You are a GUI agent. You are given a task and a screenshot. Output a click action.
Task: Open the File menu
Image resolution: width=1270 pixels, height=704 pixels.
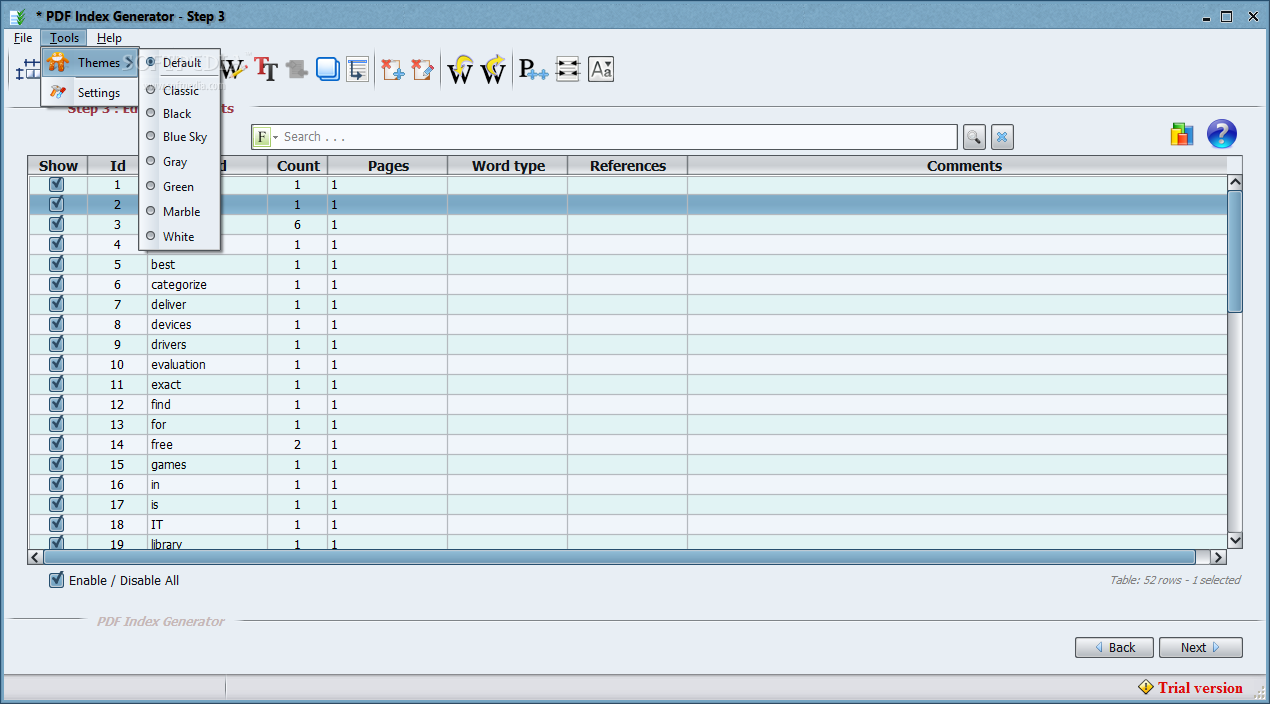[x=23, y=38]
